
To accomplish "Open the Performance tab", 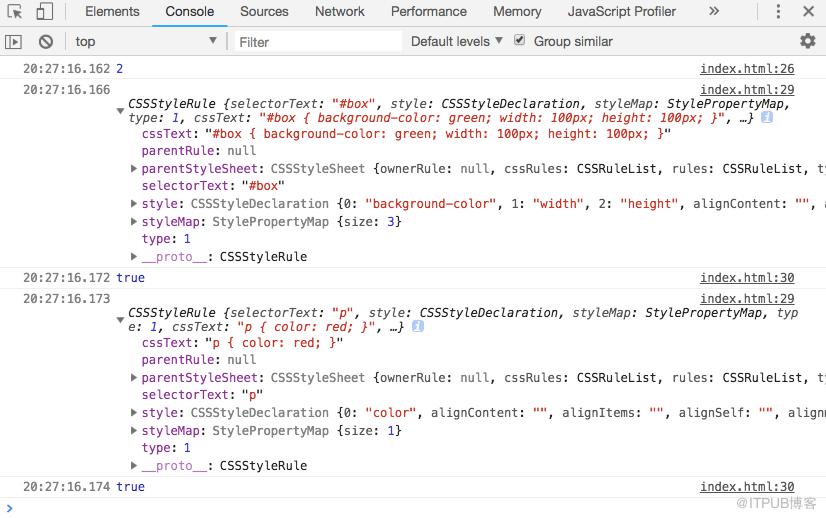I will pos(429,12).
